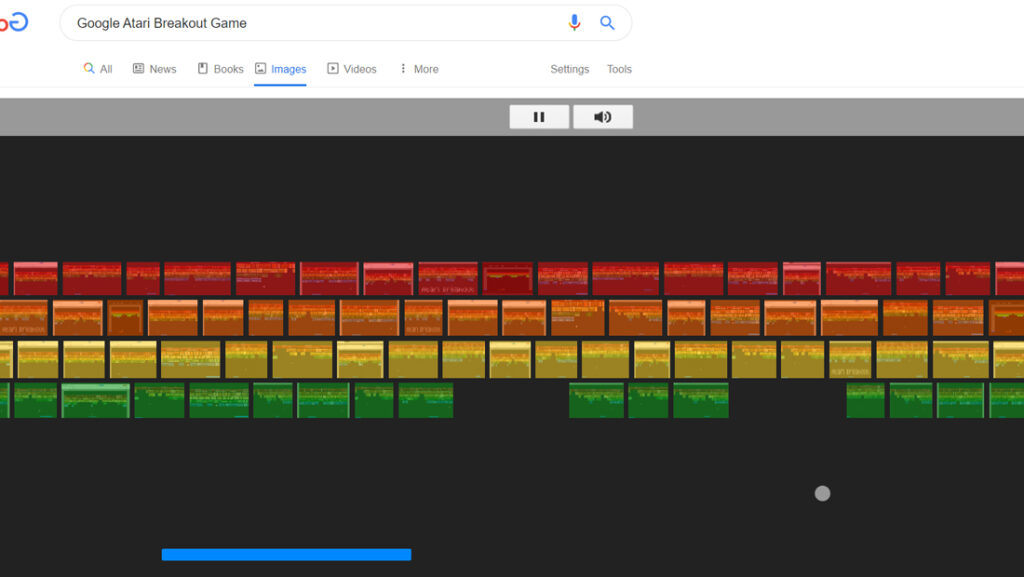Click the voice search microphone icon
This screenshot has width=1024, height=577.
574,22
